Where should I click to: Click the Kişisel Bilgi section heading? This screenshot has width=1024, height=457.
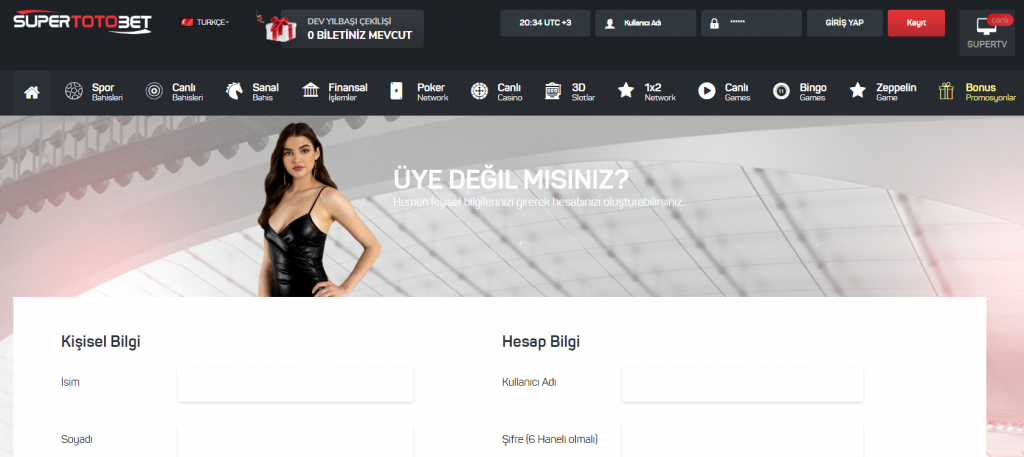click(101, 341)
